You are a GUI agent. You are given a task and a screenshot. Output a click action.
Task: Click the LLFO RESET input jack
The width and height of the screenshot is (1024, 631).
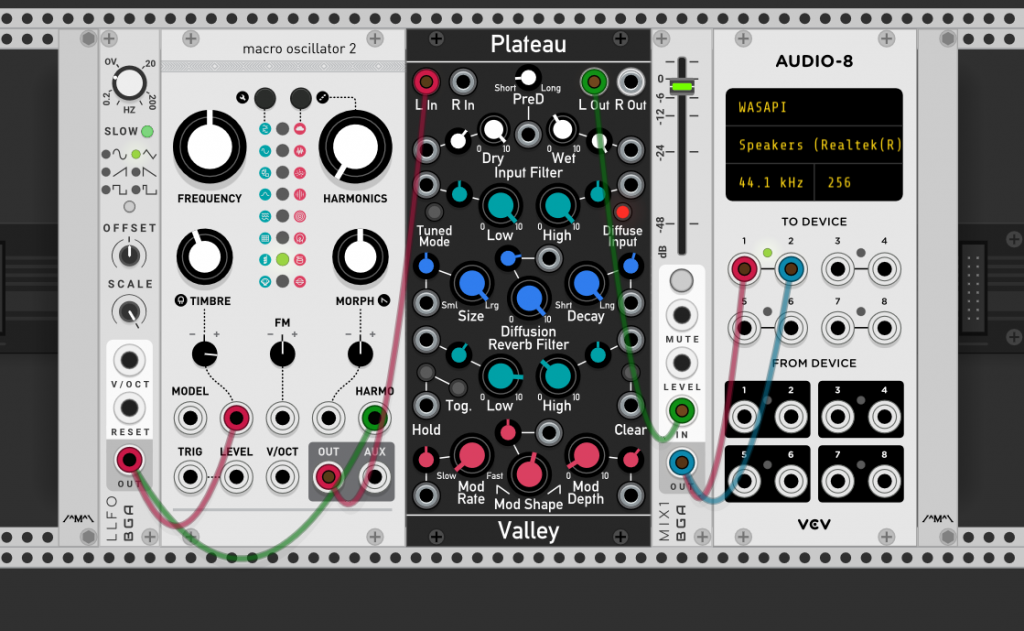[x=129, y=408]
